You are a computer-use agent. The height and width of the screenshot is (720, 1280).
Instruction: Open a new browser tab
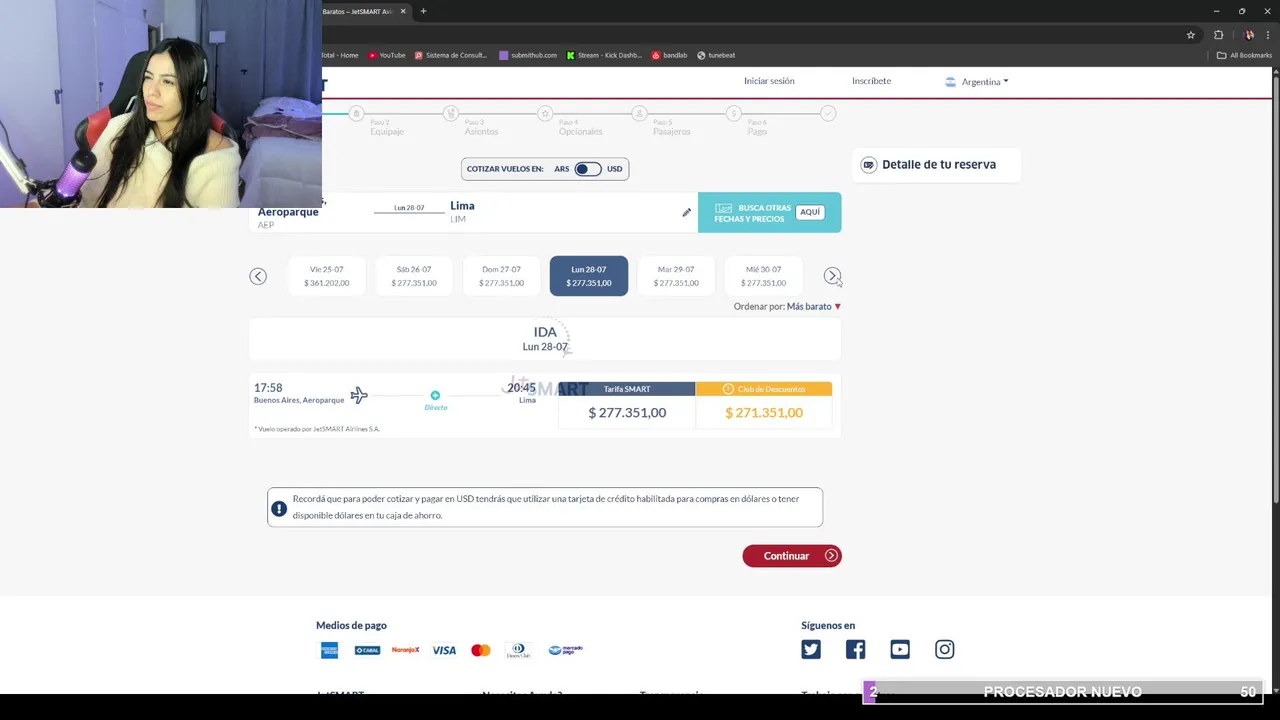[423, 11]
